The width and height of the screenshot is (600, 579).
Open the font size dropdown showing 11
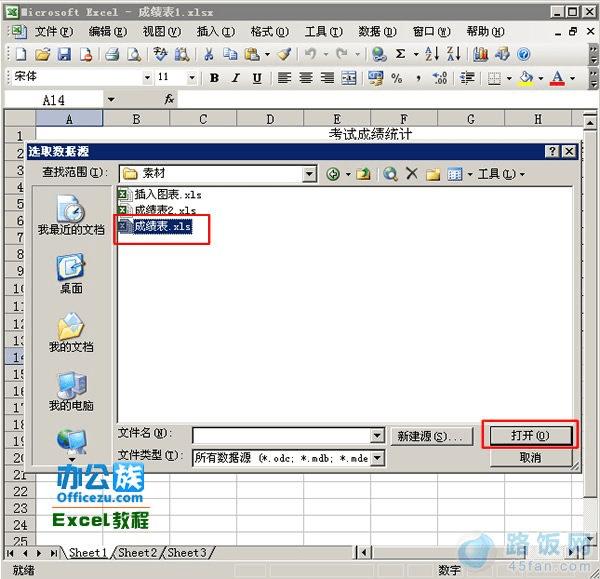click(192, 78)
